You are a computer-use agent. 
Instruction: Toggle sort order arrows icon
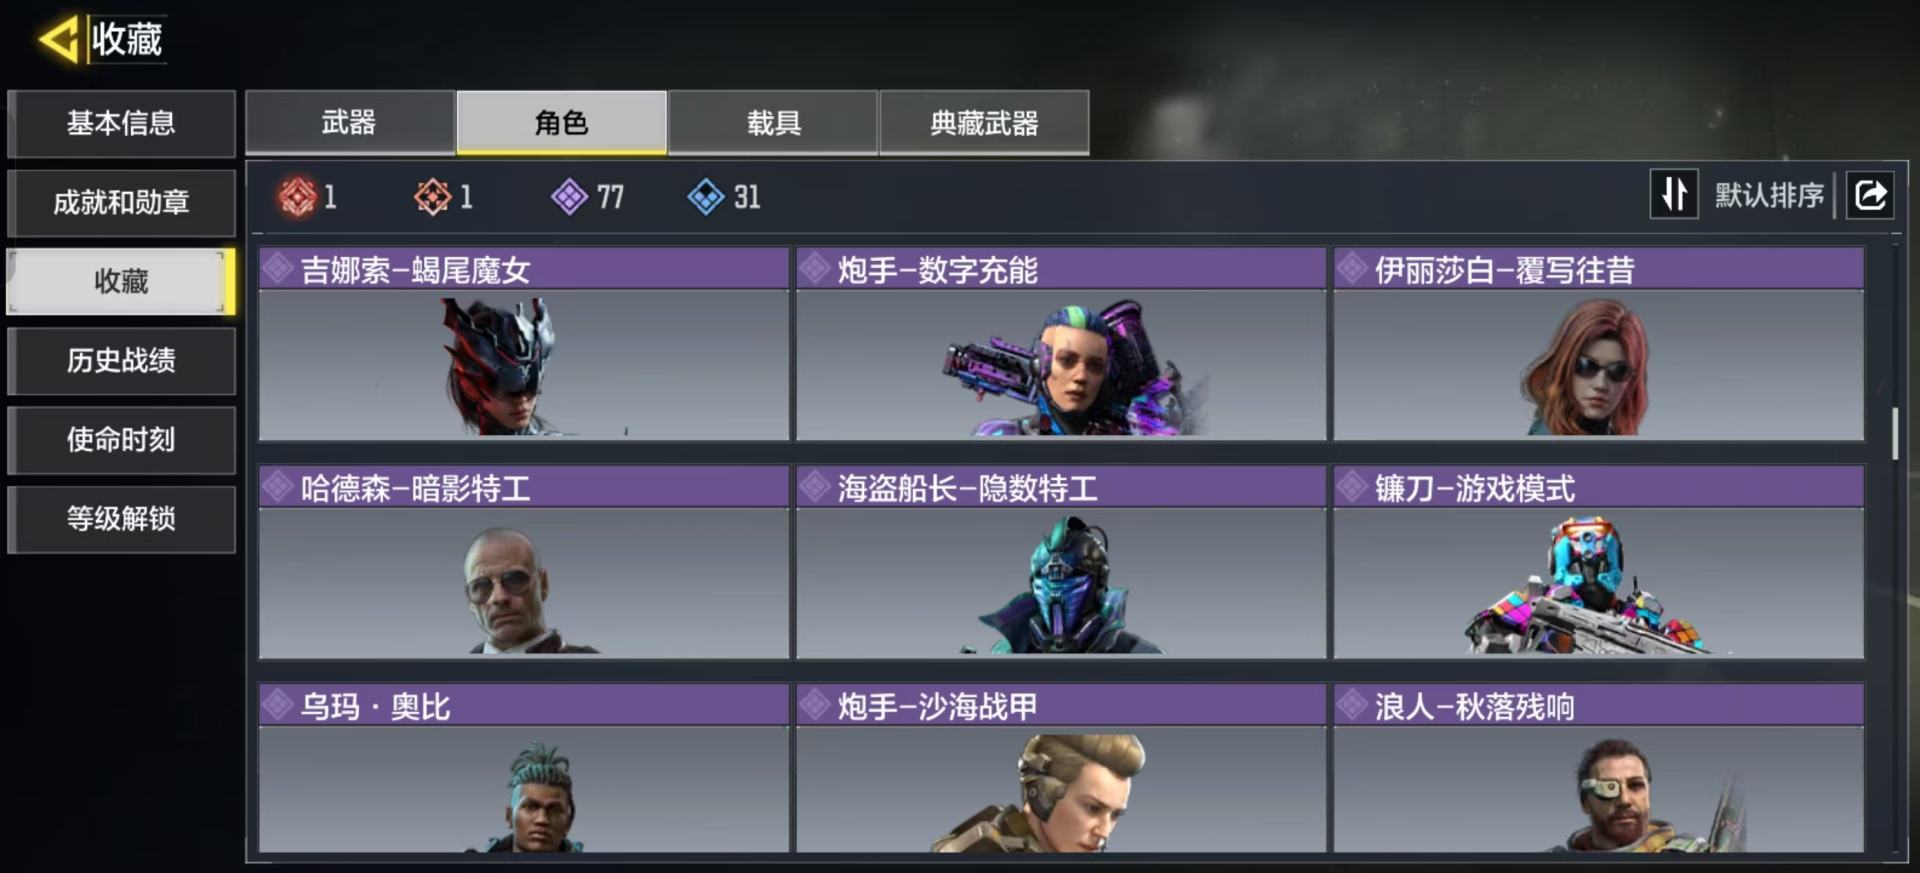point(1674,195)
